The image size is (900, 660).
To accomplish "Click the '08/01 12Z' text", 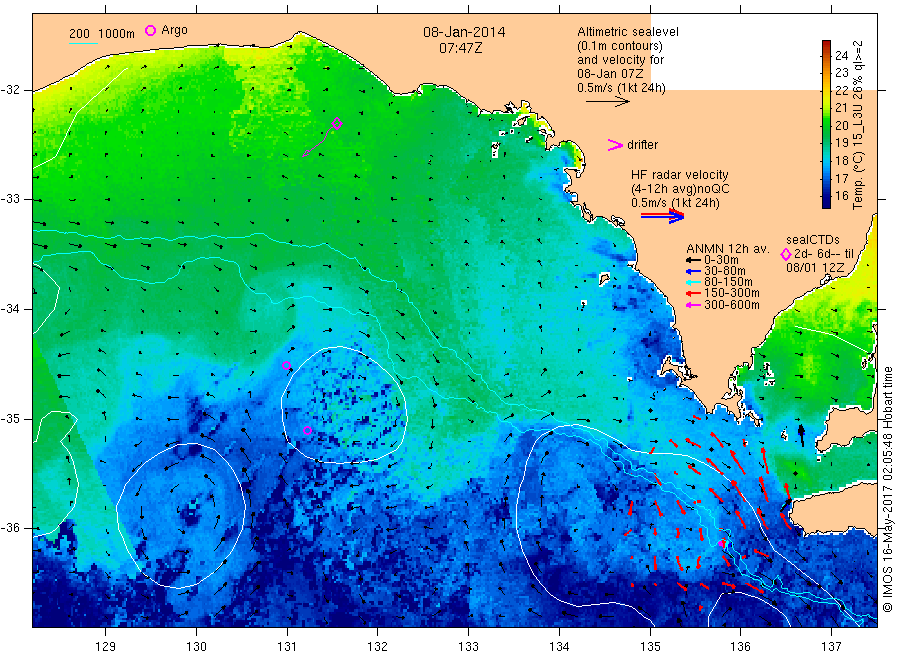I will point(815,268).
